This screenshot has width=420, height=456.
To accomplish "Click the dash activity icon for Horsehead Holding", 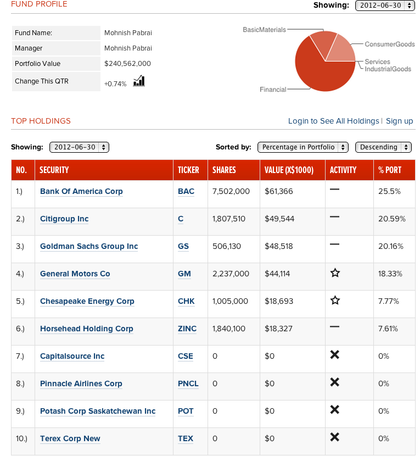I will 335,327.
